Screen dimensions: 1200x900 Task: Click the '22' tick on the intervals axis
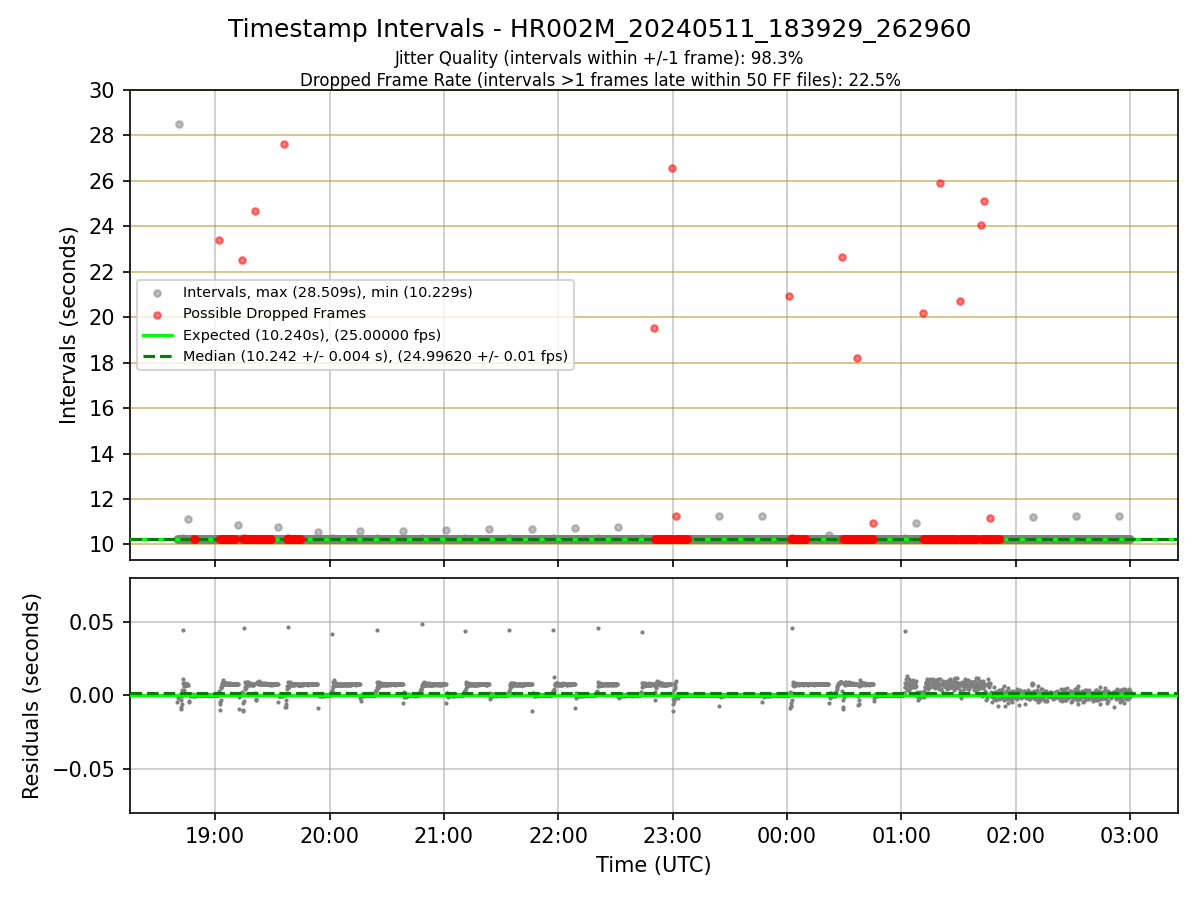[x=101, y=272]
